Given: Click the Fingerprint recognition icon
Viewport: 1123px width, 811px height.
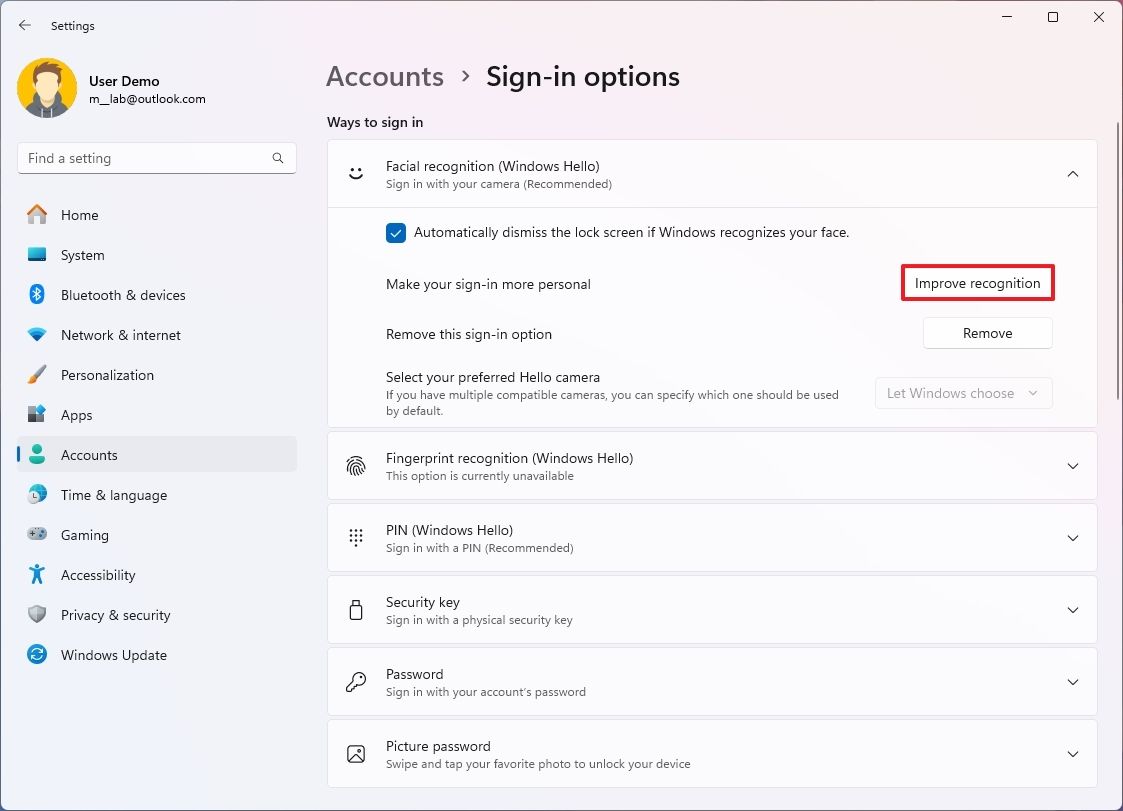Looking at the screenshot, I should (x=356, y=465).
